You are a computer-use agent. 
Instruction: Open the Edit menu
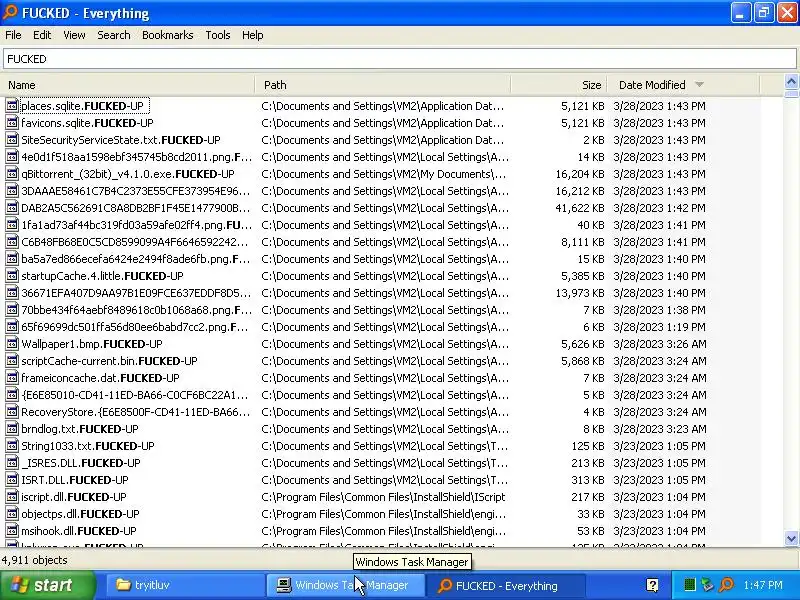42,35
